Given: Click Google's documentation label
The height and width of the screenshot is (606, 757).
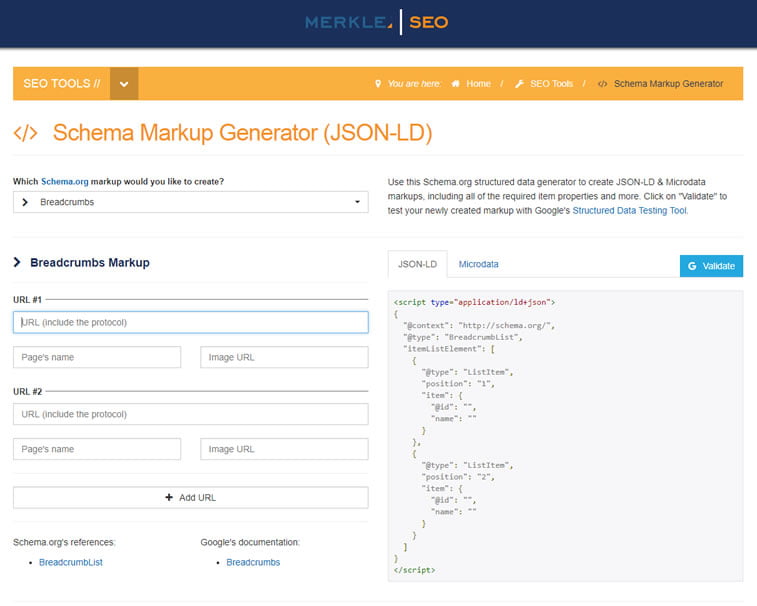Looking at the screenshot, I should [x=250, y=542].
